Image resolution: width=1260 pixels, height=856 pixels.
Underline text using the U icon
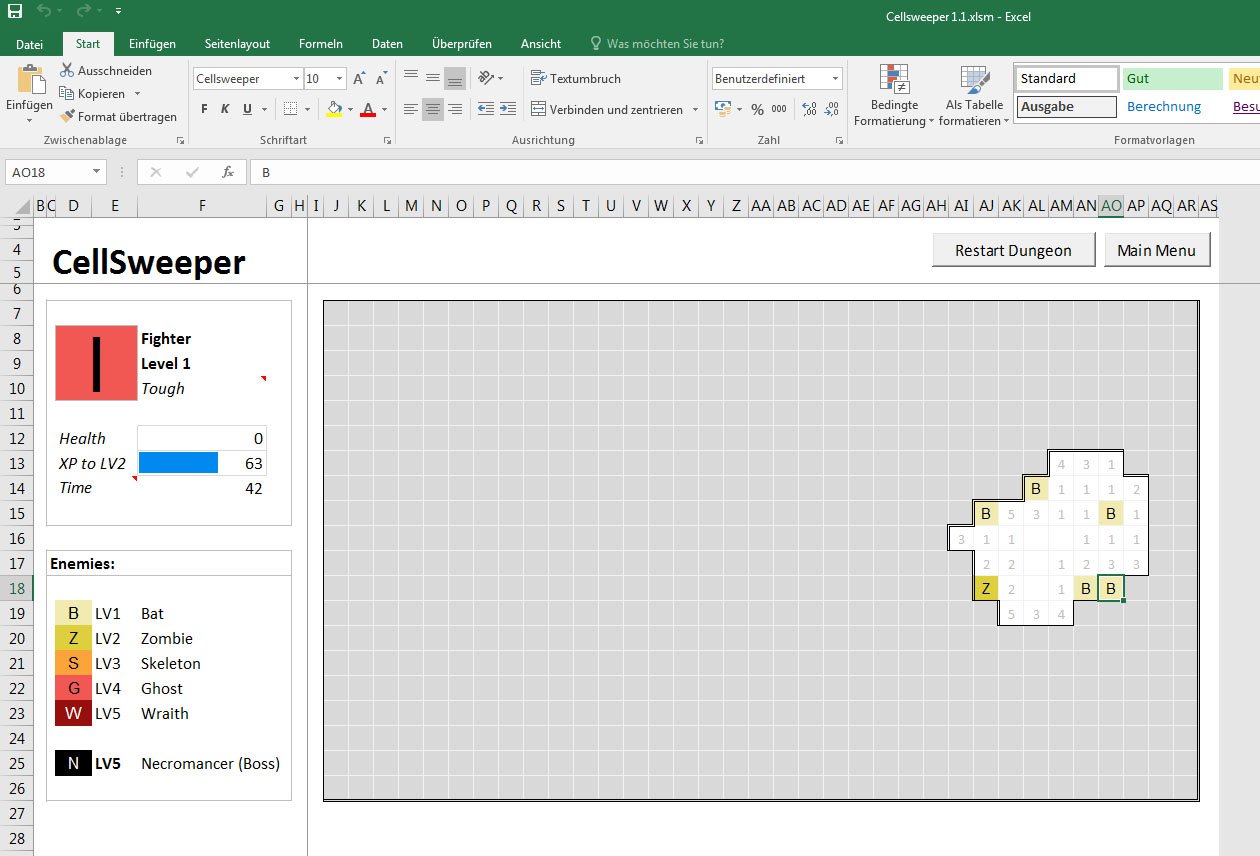point(246,109)
